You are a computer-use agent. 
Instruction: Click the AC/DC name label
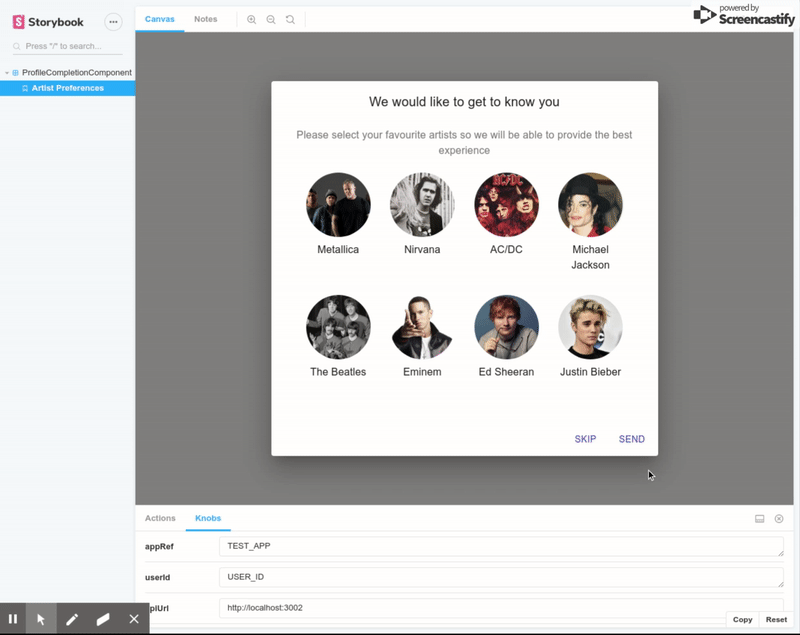506,249
